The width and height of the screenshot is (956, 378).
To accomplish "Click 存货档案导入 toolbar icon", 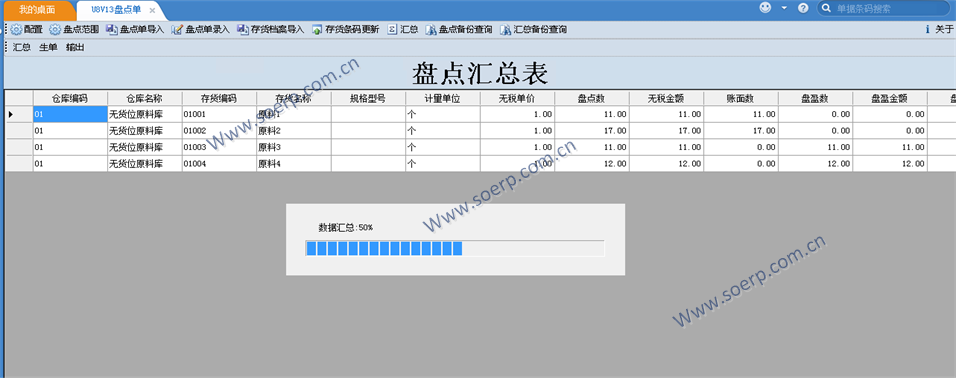I will (243, 29).
